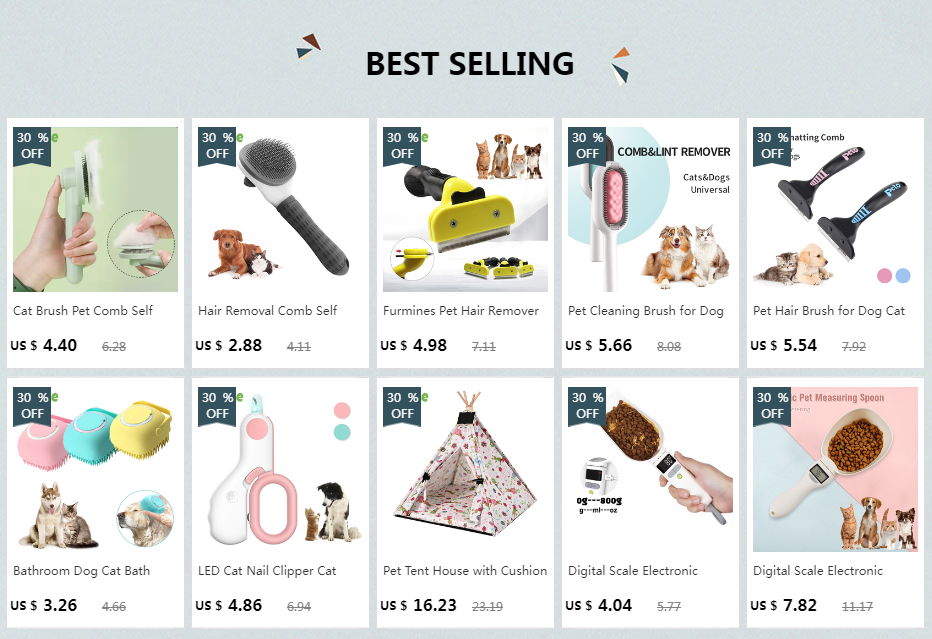Click the 30% OFF badge on Bathroom Dog Cat Bath

point(33,405)
